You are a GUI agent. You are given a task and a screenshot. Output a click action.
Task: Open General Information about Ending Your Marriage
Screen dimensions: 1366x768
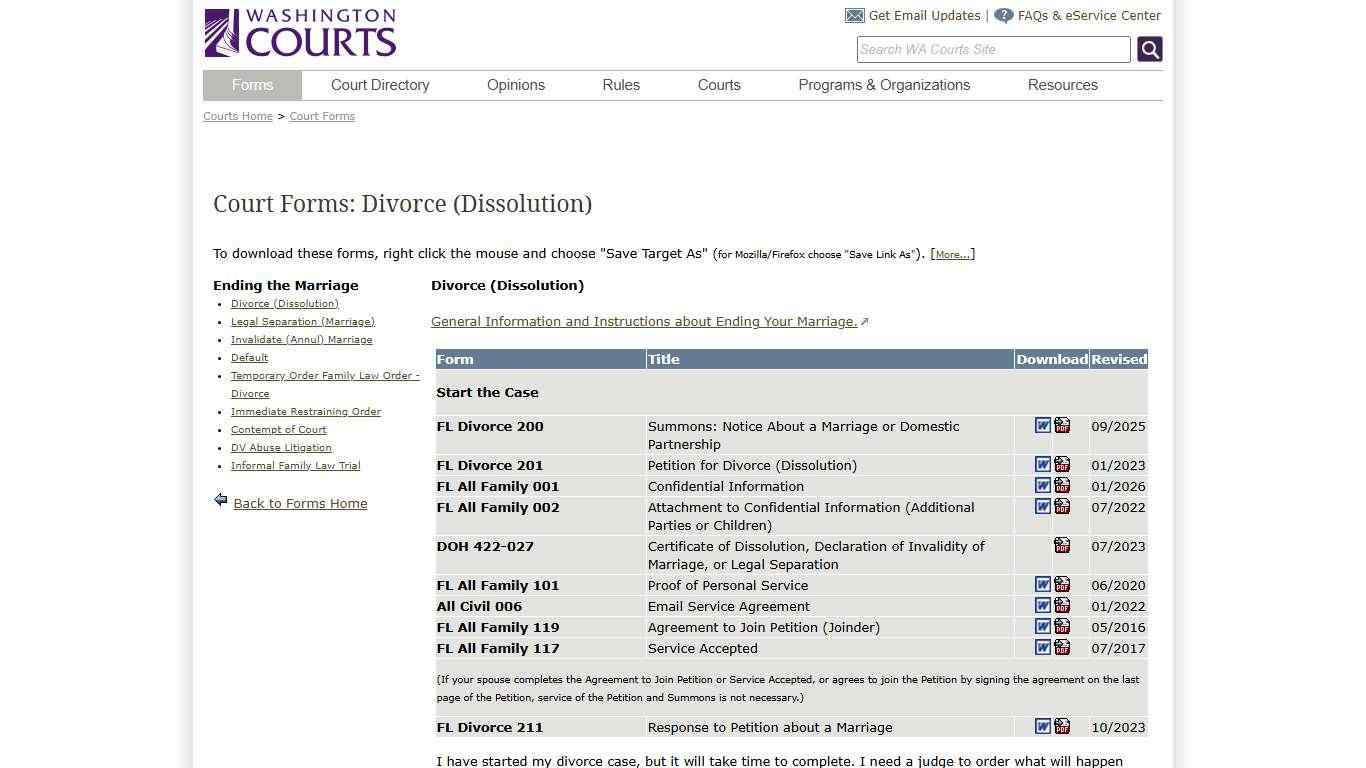(x=644, y=321)
